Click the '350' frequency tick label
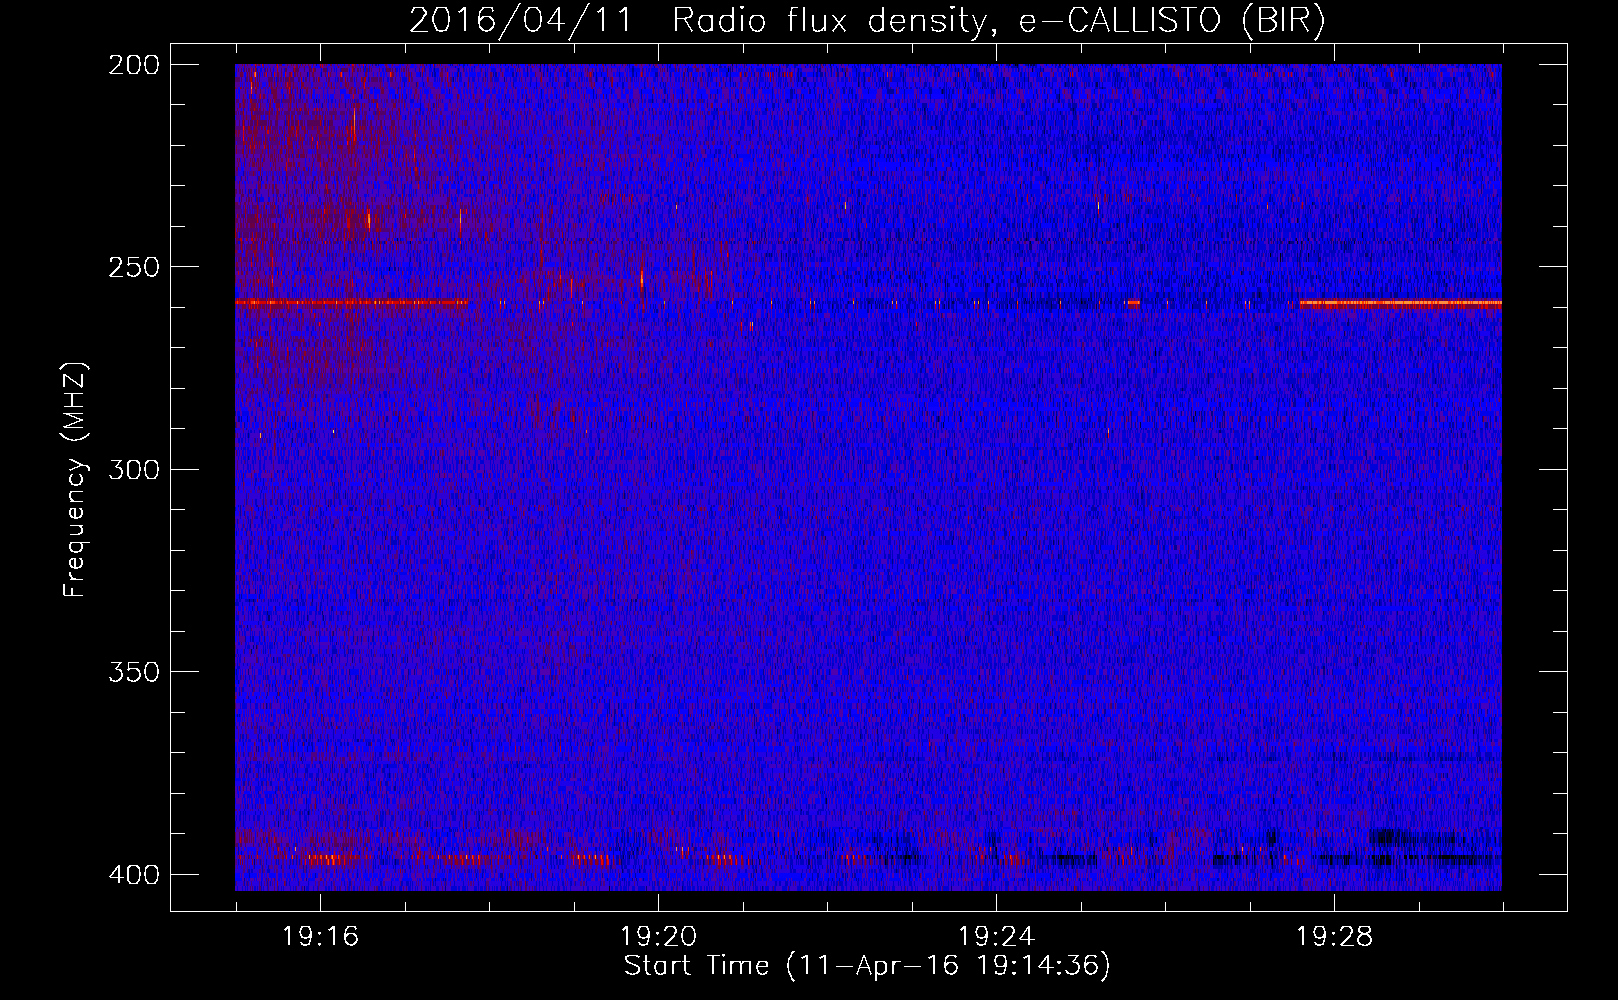Viewport: 1618px width, 1000px height. coord(133,672)
